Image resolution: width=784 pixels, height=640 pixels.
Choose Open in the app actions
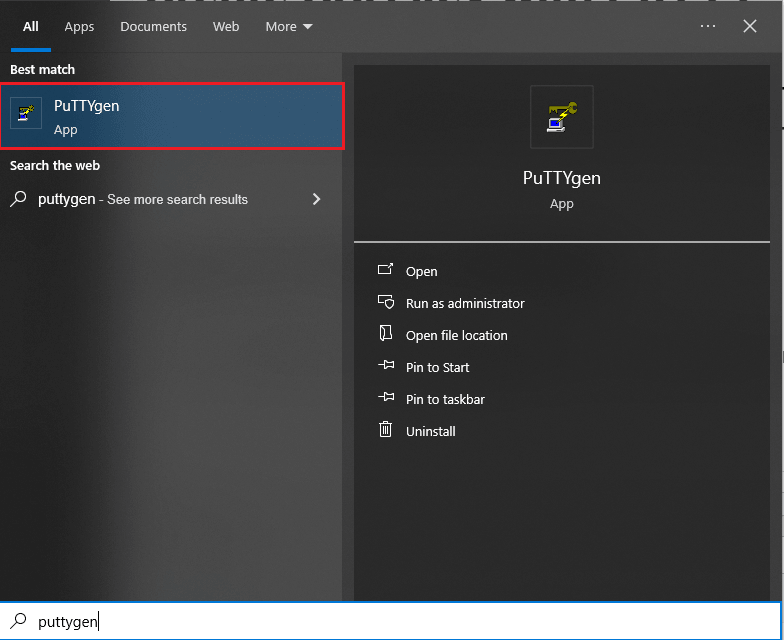point(422,272)
